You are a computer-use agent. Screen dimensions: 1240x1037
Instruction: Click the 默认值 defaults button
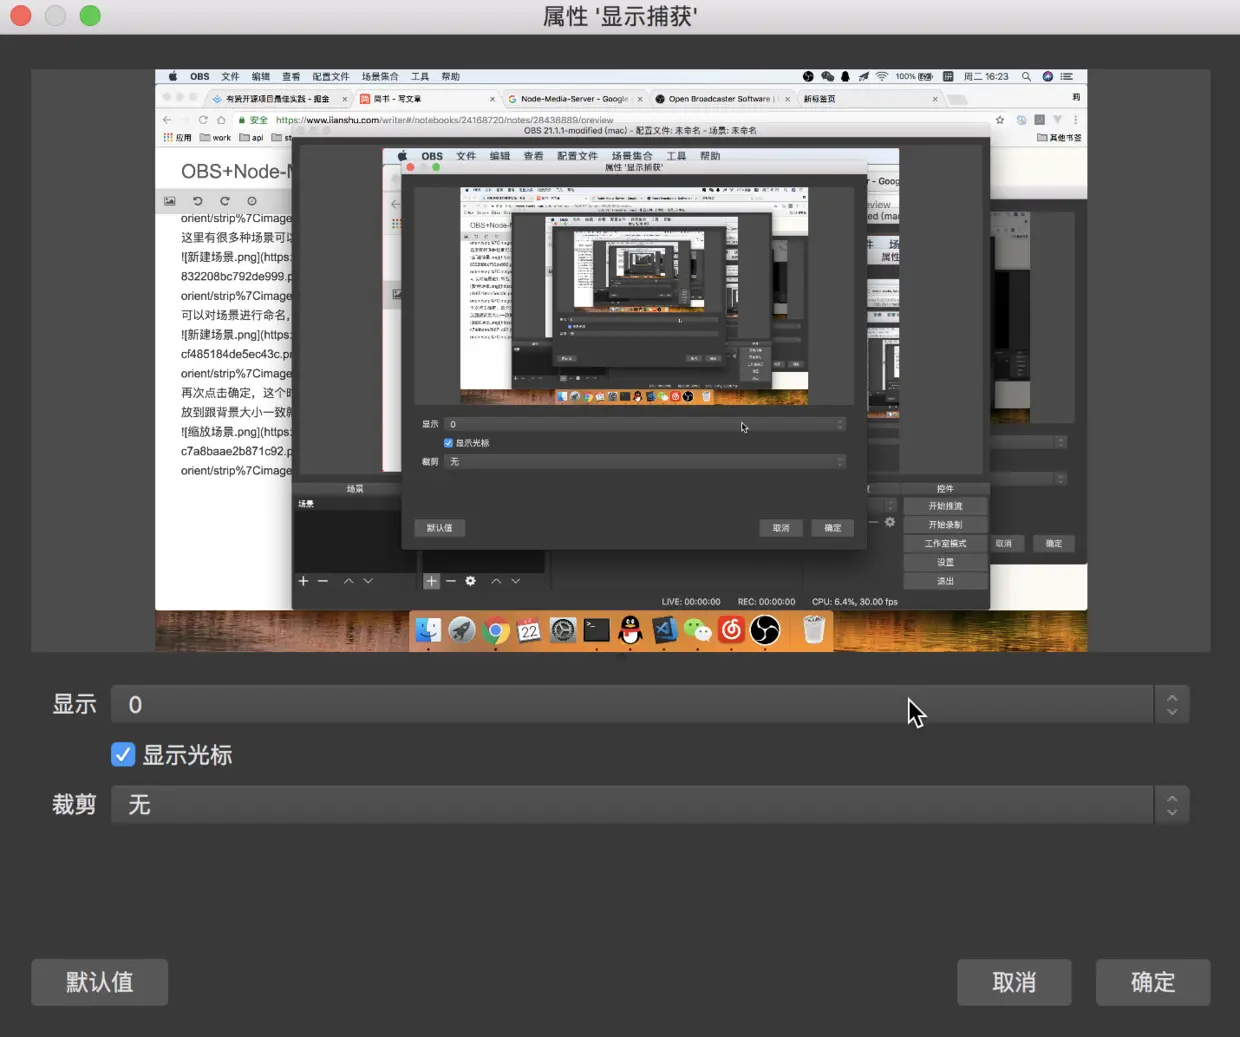click(x=99, y=982)
